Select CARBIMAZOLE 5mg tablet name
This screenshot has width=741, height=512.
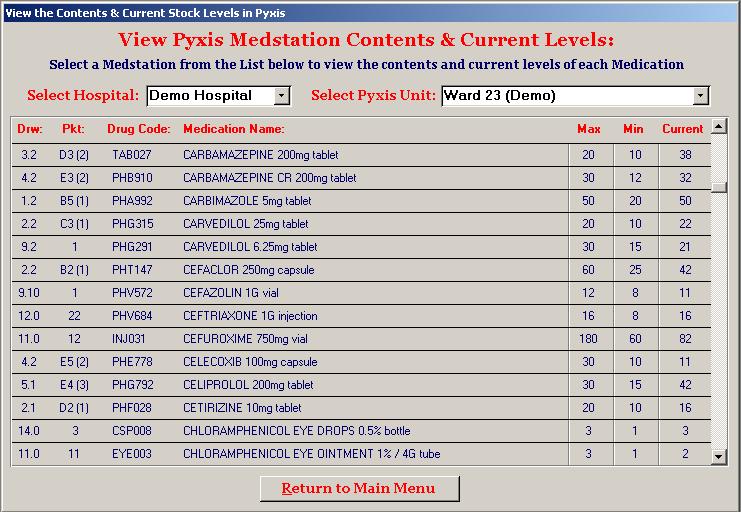coord(247,201)
